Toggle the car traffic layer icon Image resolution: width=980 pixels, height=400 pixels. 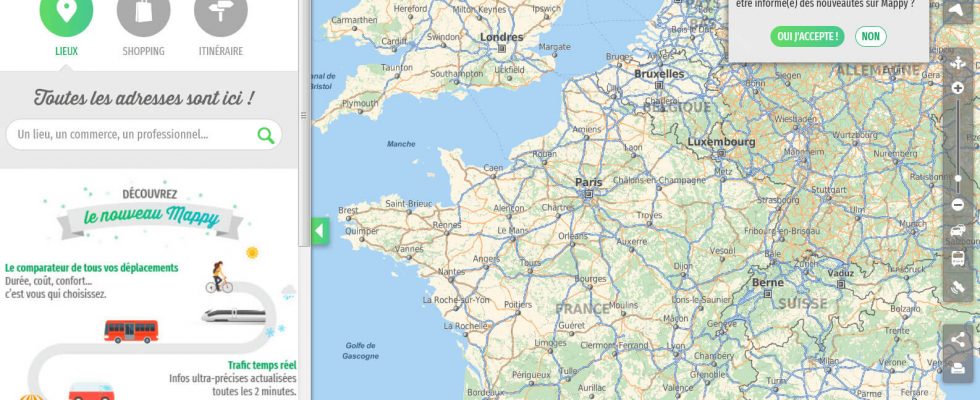pos(958,230)
